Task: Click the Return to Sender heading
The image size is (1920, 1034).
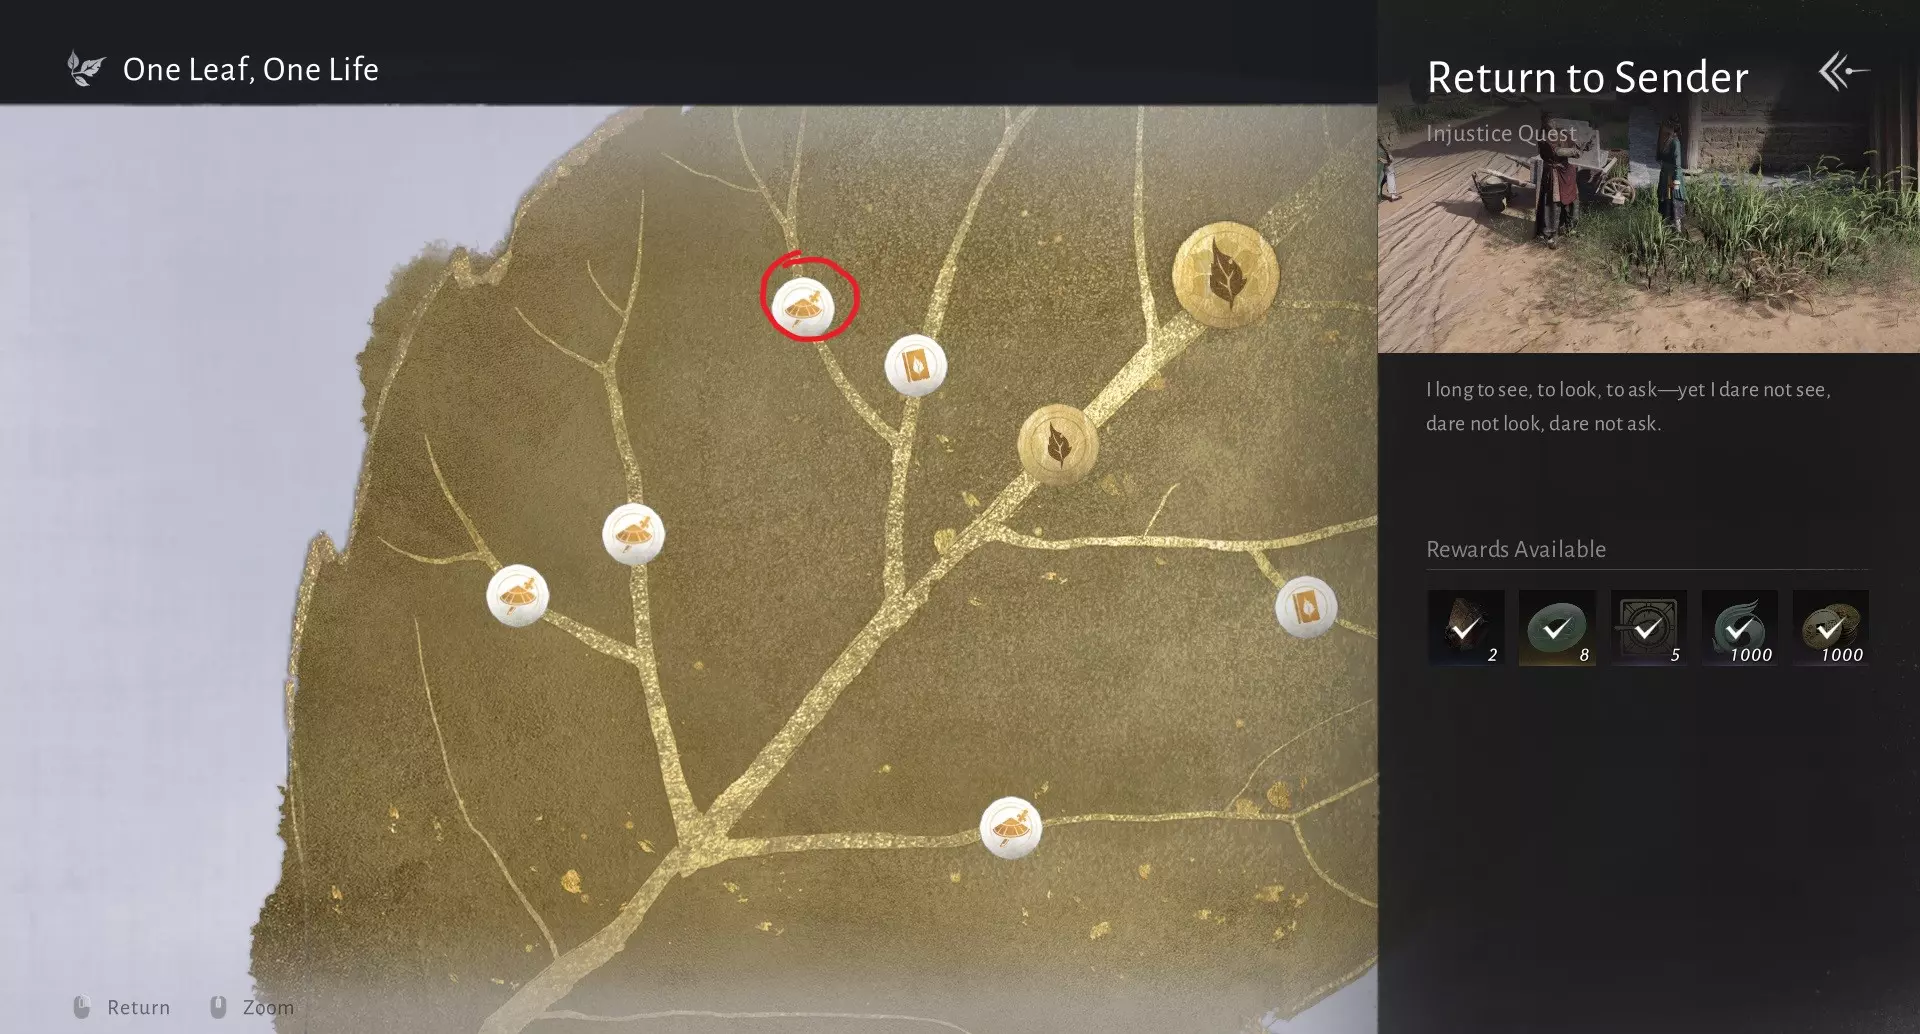Action: click(1587, 77)
